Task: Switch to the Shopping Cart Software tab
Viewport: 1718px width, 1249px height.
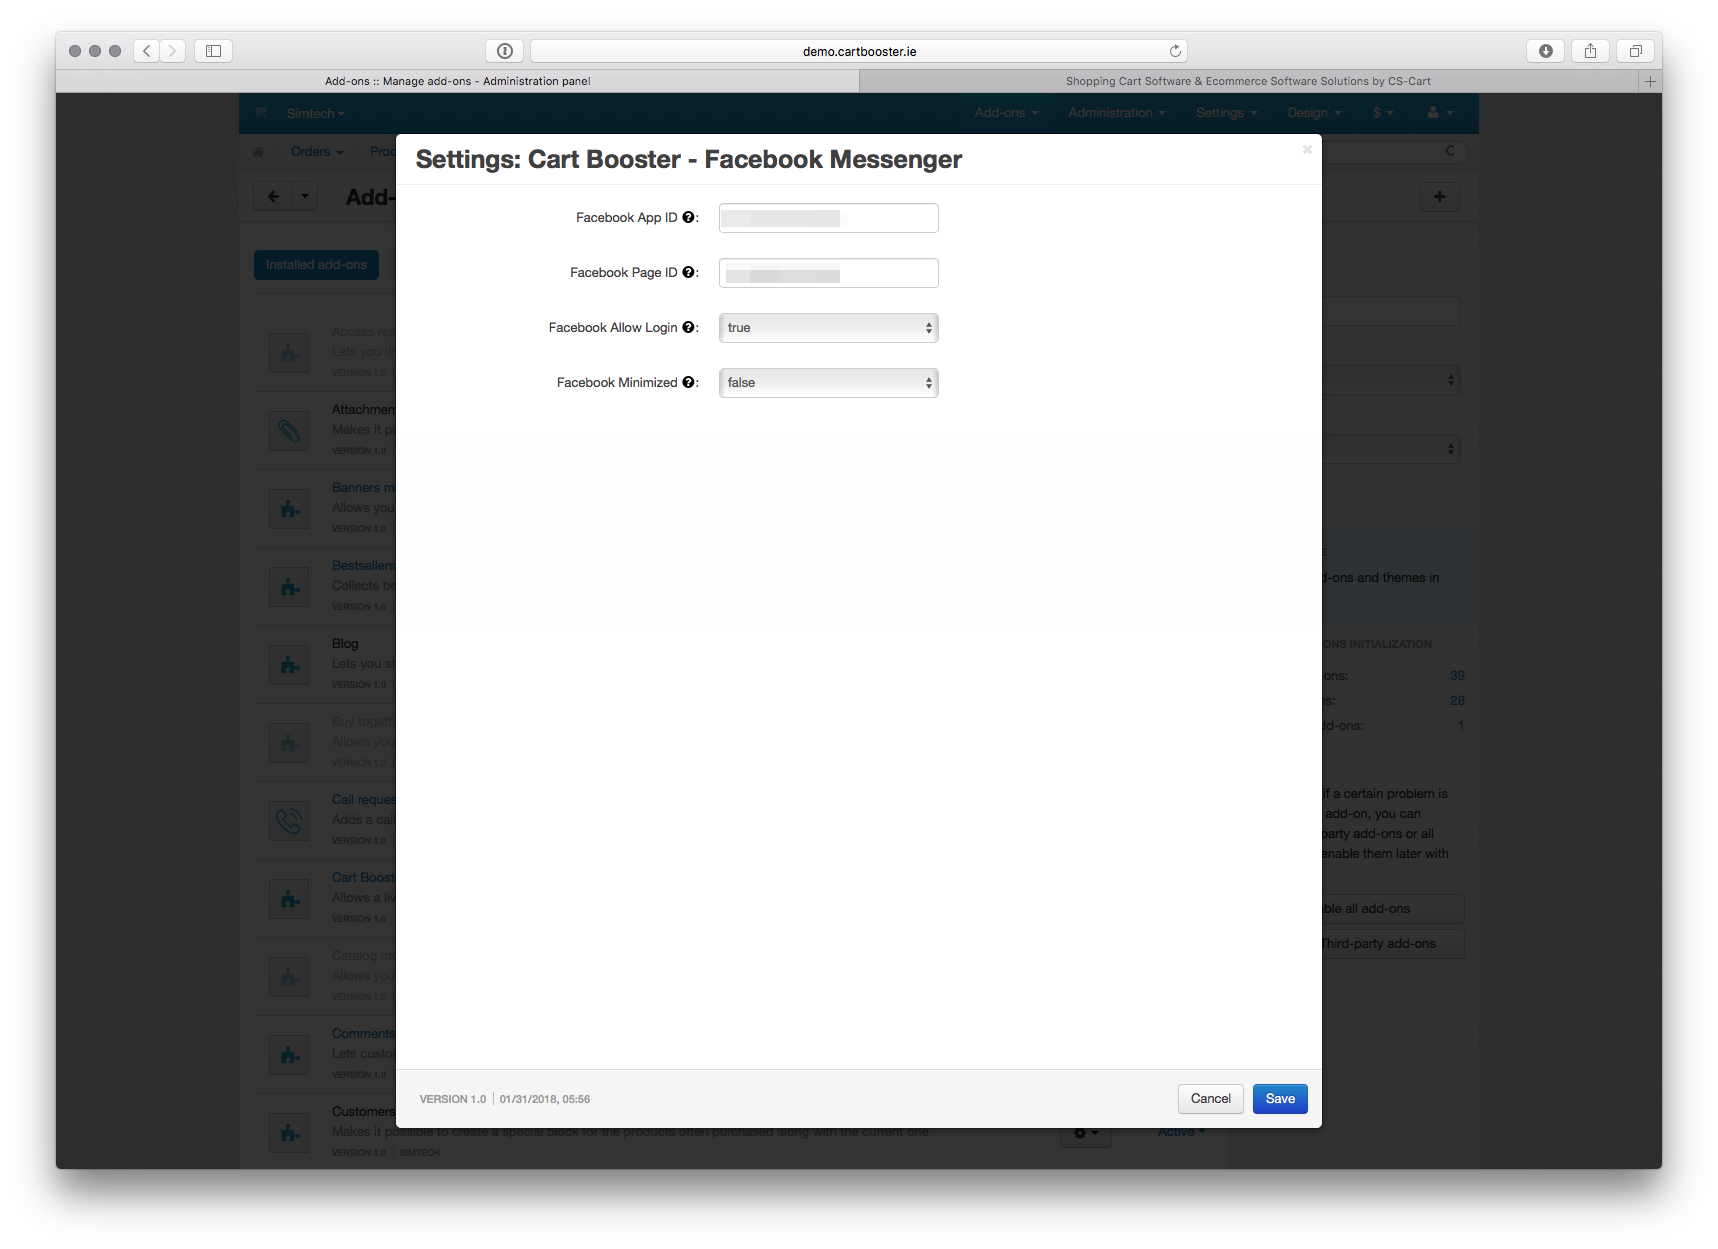Action: click(1248, 81)
